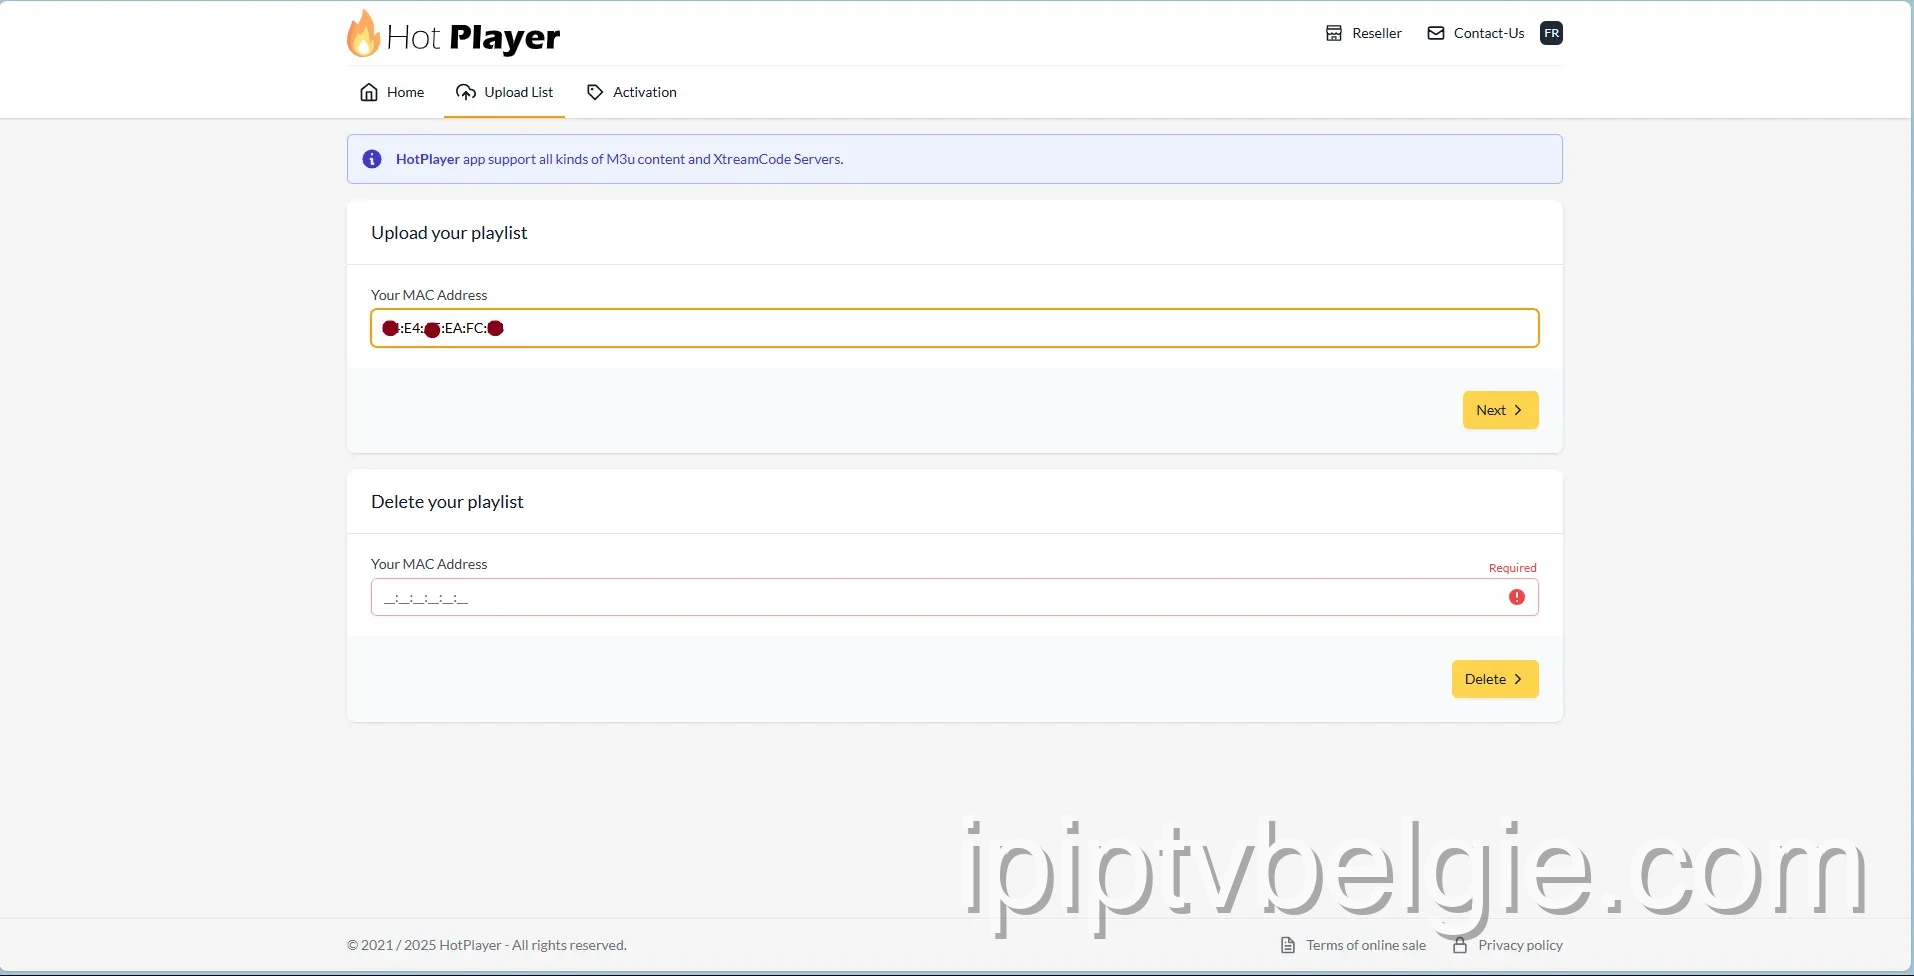
Task: Click the "Delete your playlist" heading
Action: [447, 502]
